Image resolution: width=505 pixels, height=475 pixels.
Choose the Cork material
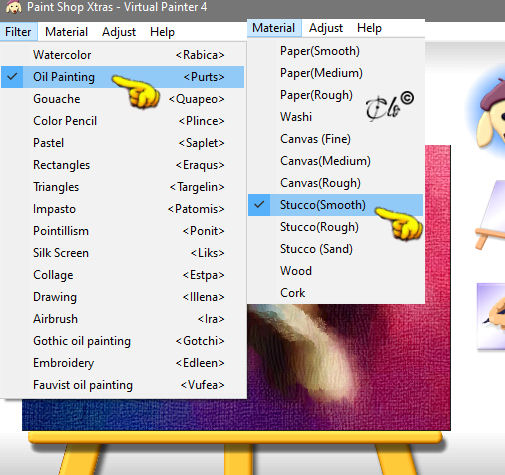click(335, 293)
